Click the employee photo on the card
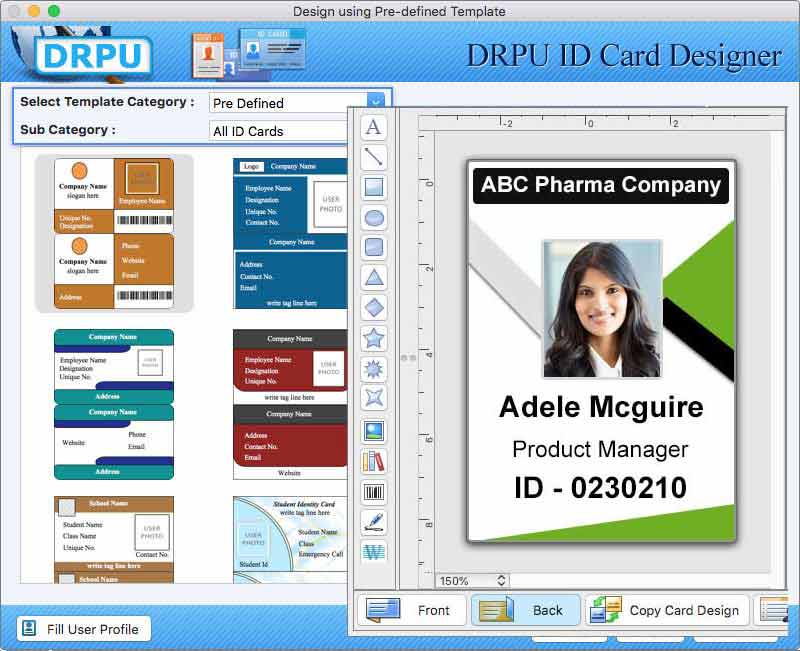The height and width of the screenshot is (651, 800). [602, 308]
